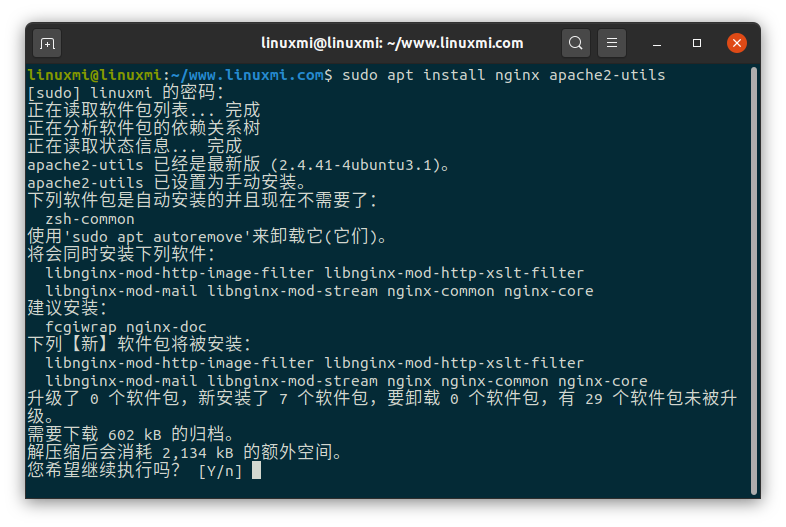Click the zsh-common package name

[x=90, y=219]
